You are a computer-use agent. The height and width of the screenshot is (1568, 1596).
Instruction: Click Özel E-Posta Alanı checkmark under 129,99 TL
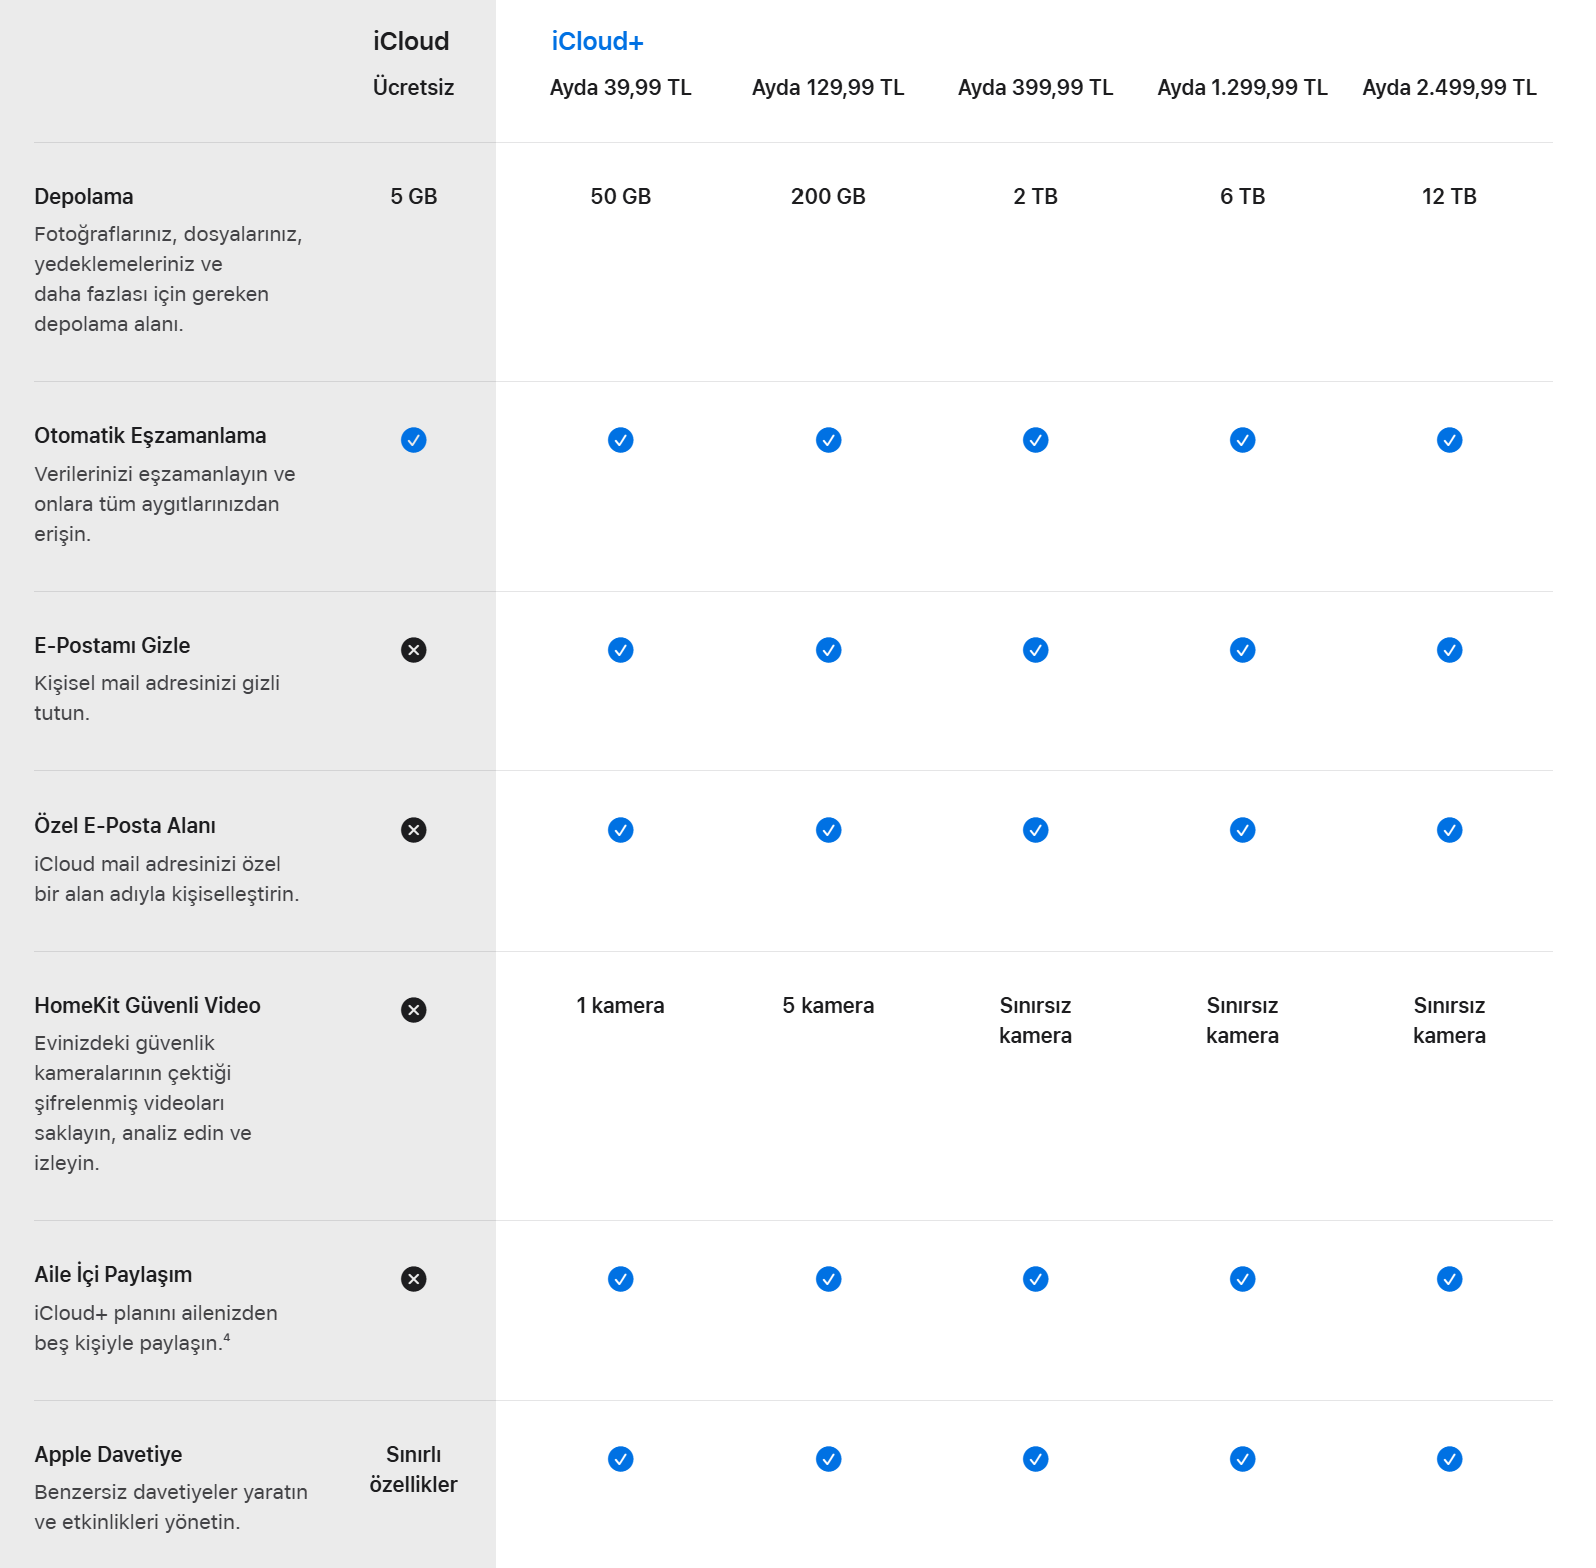[x=828, y=830]
